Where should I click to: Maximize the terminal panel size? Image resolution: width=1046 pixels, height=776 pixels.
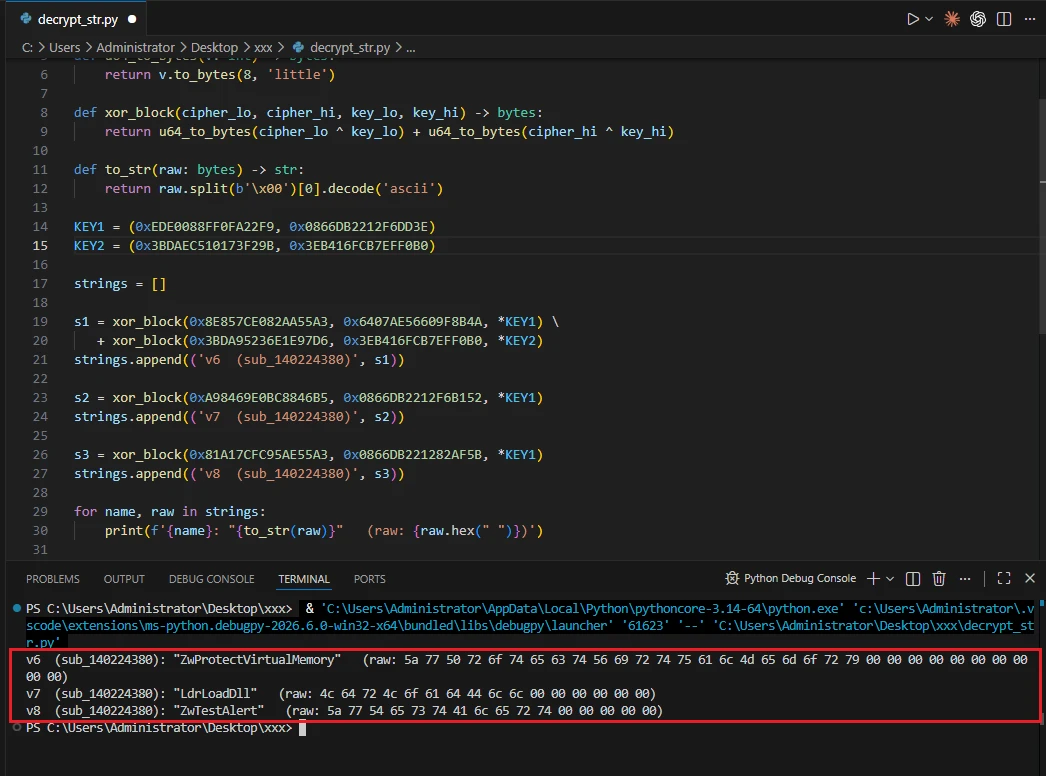(1004, 578)
